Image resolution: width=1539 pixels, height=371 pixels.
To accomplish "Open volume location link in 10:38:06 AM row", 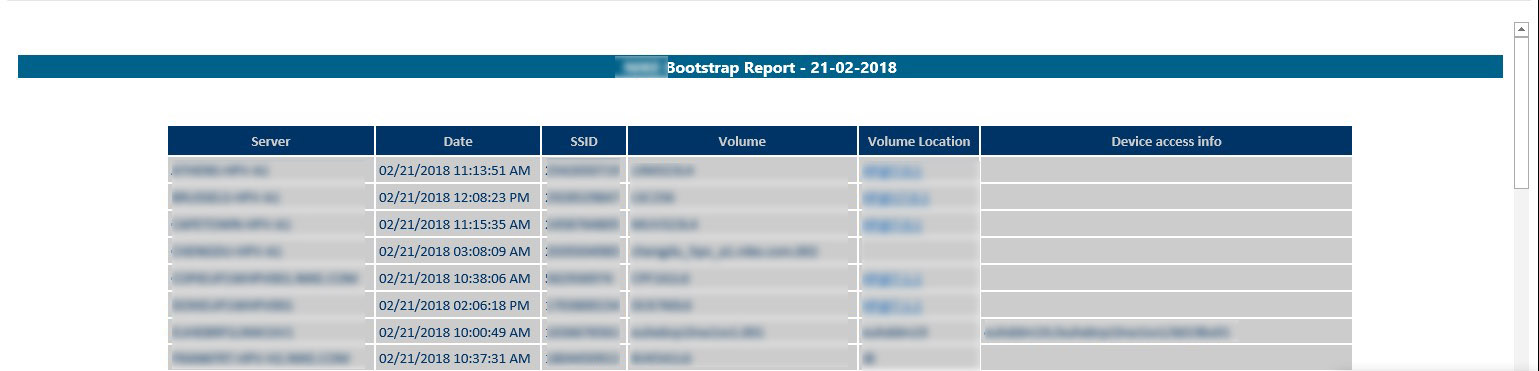I will (892, 279).
